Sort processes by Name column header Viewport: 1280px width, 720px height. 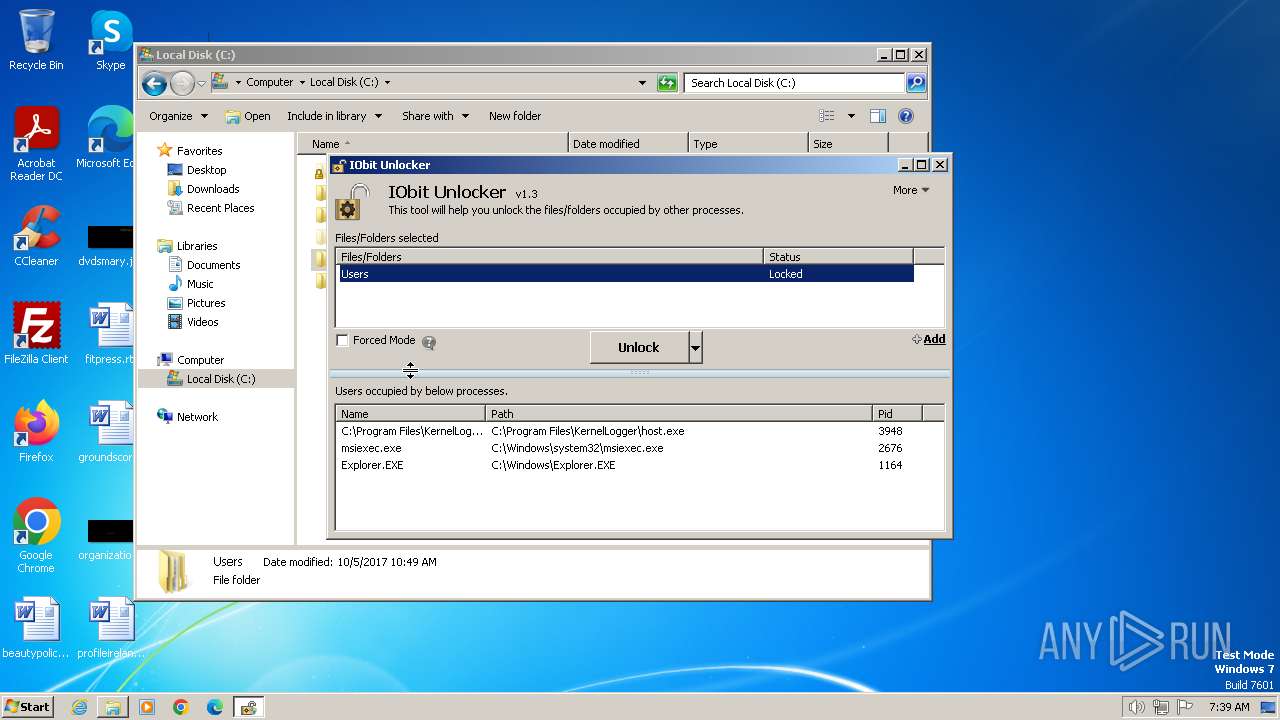point(410,413)
